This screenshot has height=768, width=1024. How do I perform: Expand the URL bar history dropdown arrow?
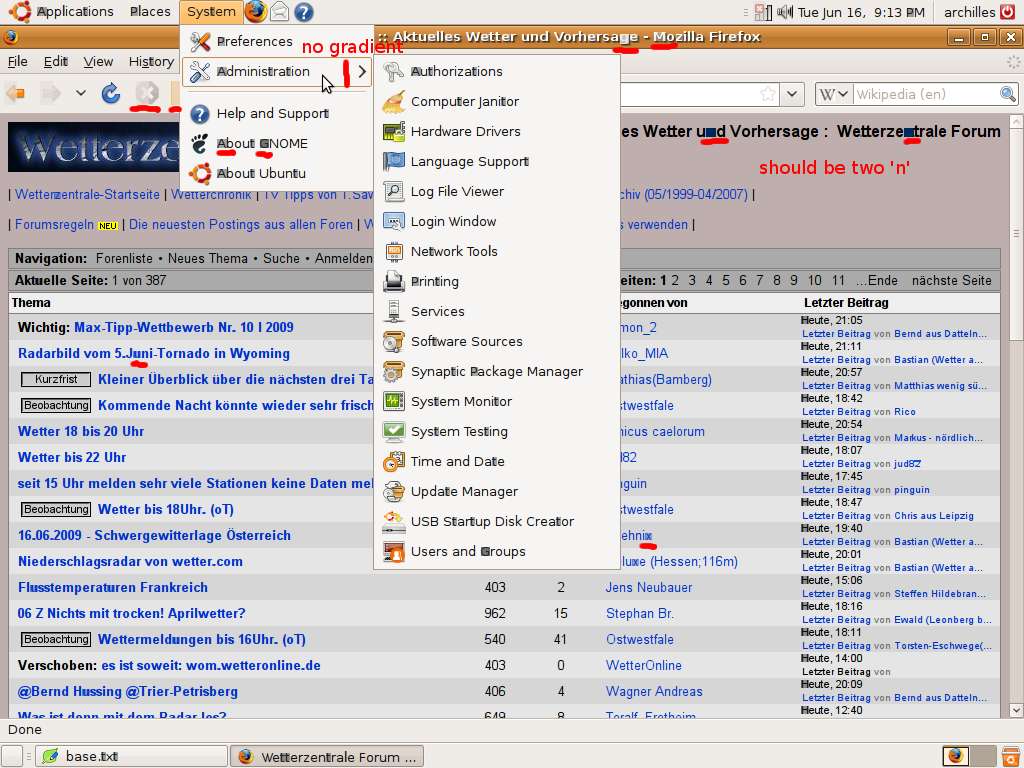point(792,94)
